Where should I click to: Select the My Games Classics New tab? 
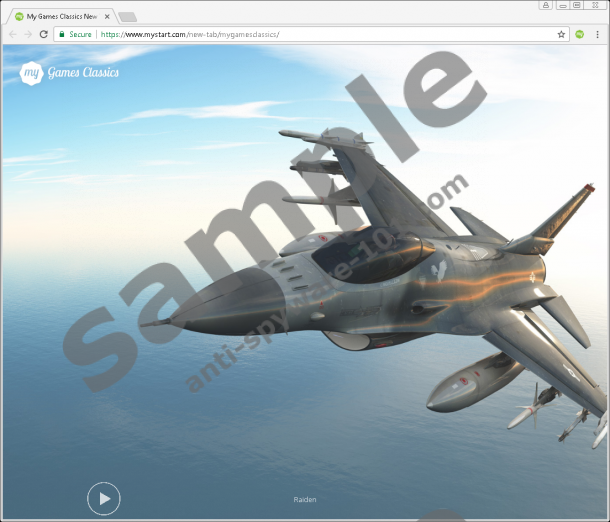pyautogui.click(x=62, y=16)
